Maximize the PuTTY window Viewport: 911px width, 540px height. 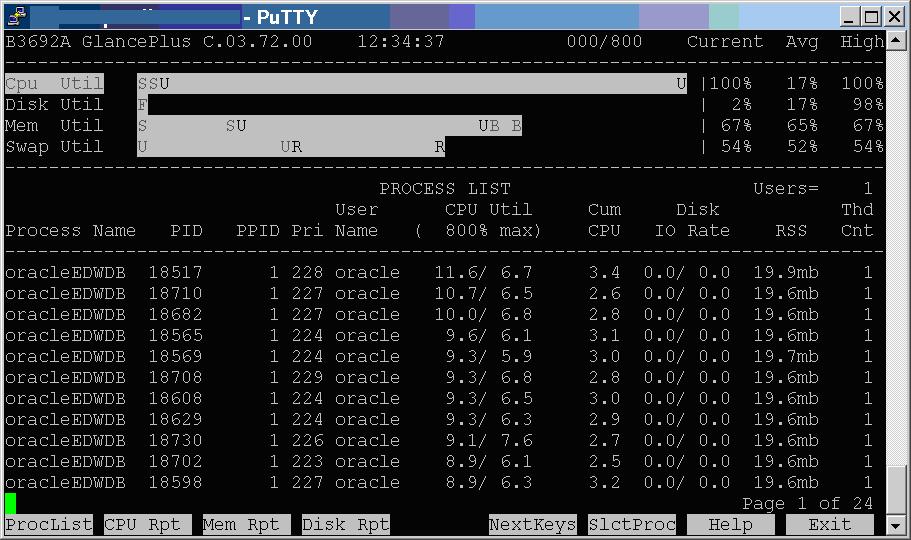(871, 17)
